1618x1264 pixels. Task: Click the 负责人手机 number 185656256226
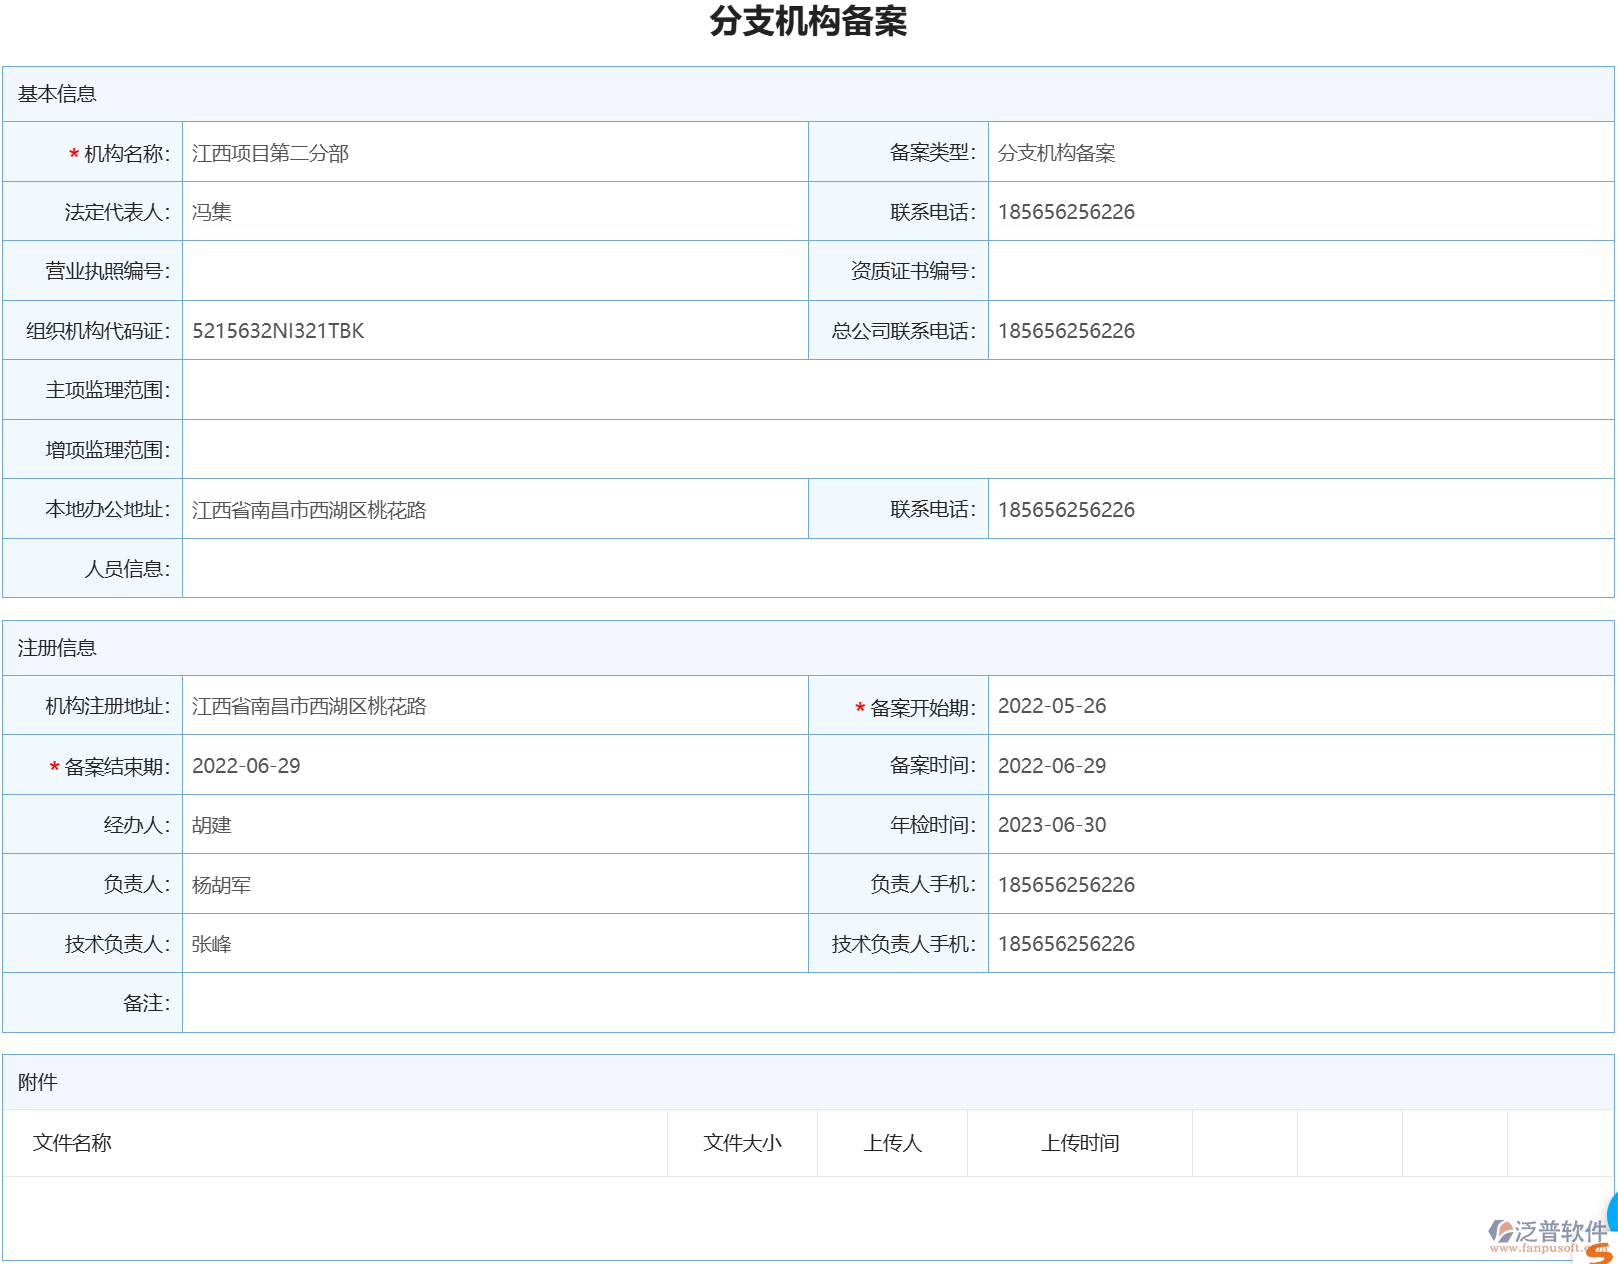[x=1067, y=884]
